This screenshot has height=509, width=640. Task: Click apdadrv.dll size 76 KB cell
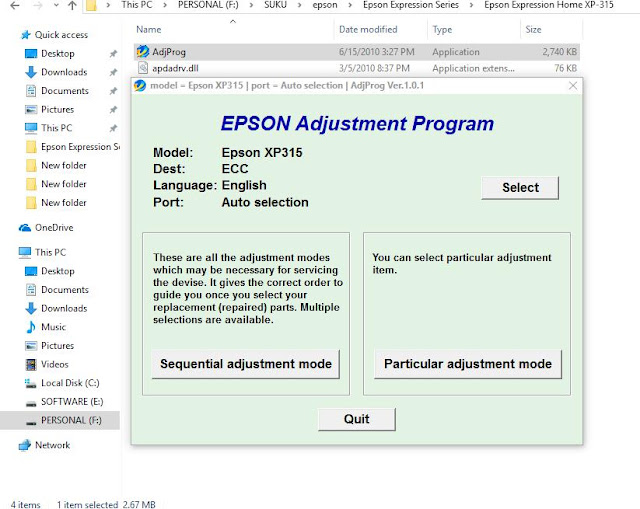click(565, 68)
